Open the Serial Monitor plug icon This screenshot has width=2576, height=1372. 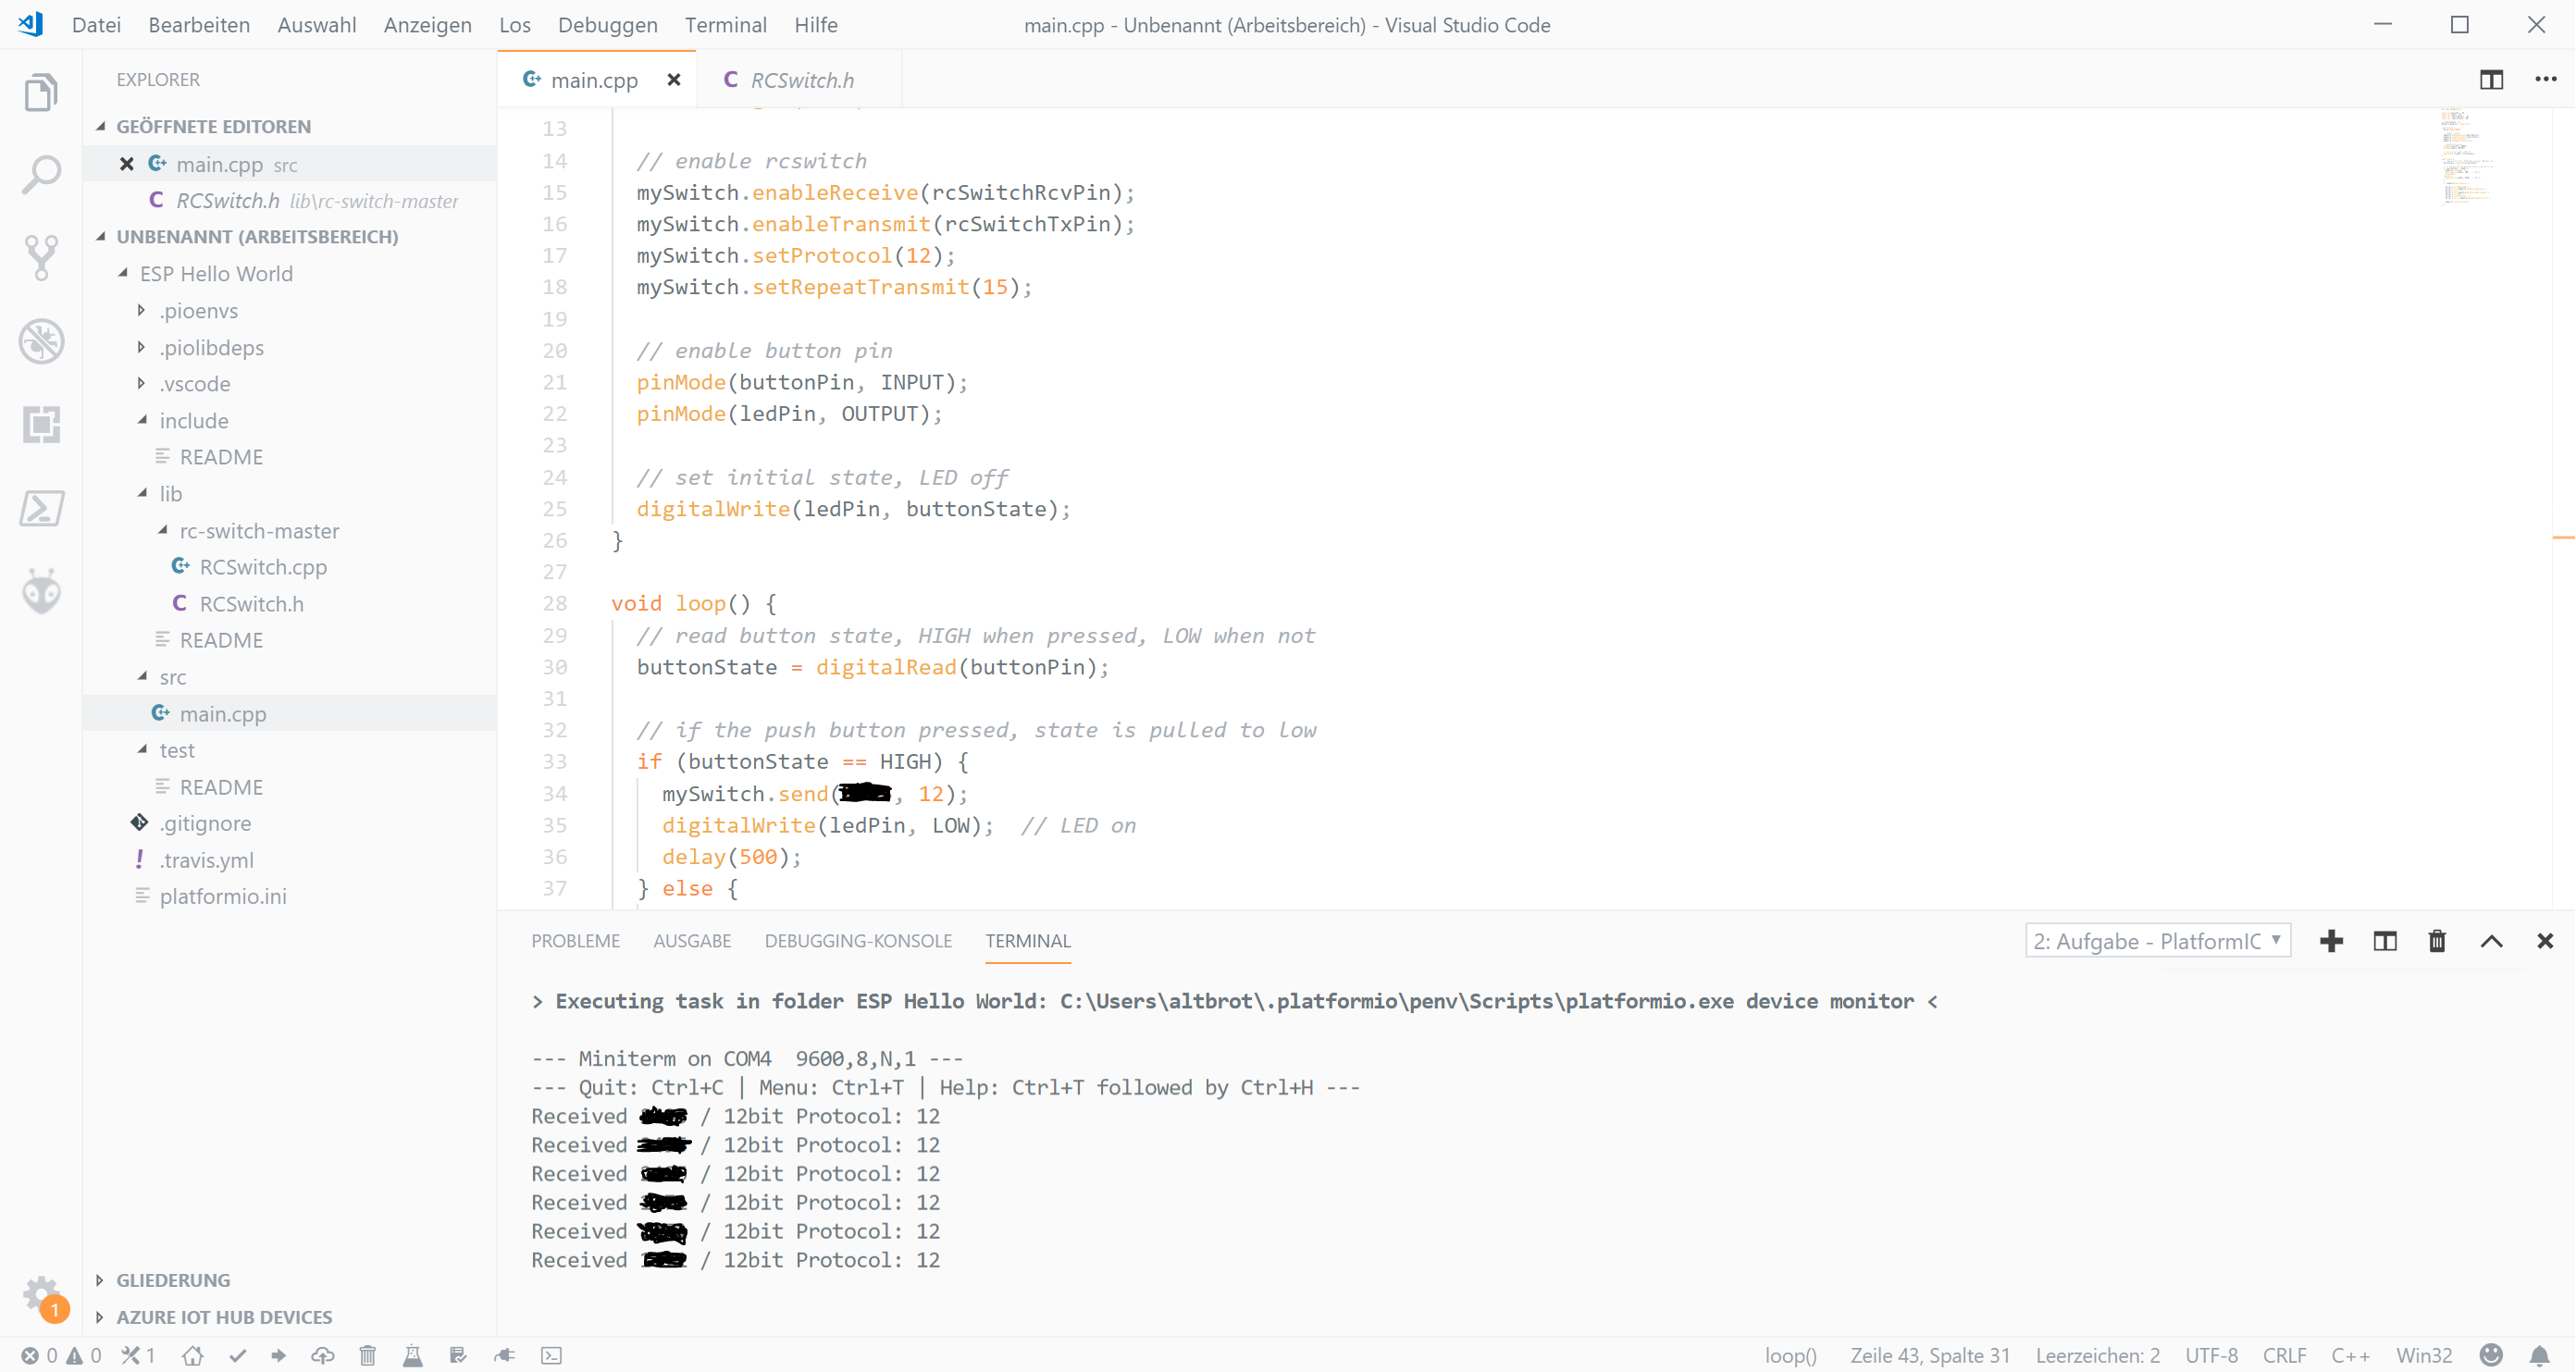505,1356
